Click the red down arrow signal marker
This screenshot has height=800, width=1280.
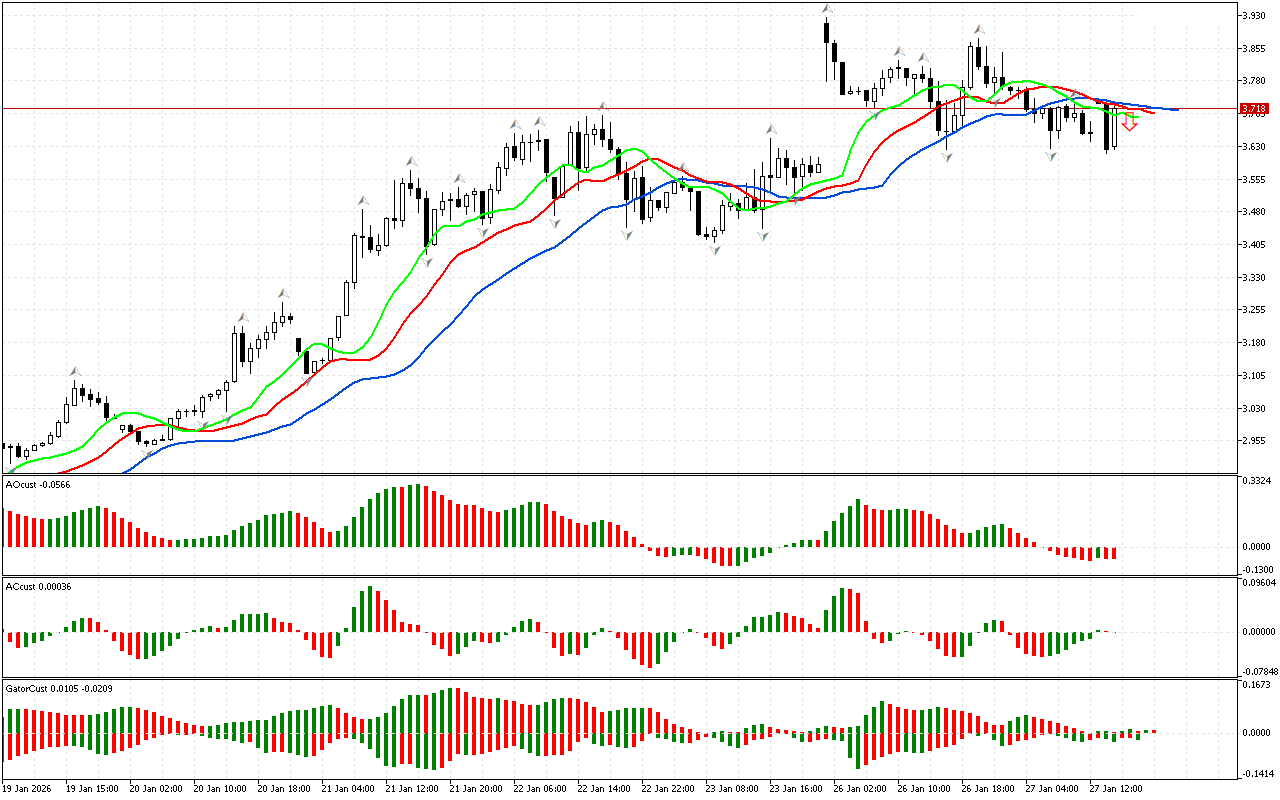tap(1130, 126)
